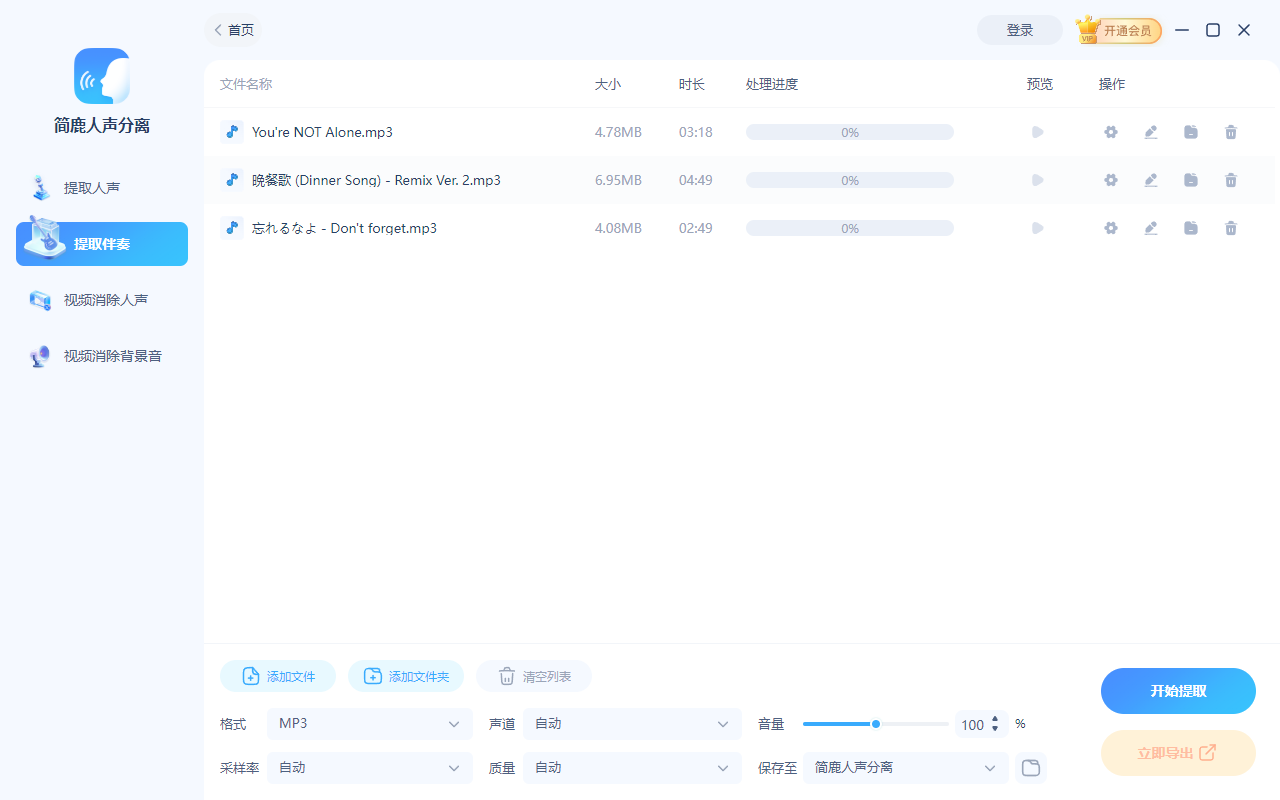
Task: Switch to 提取人声 in sidebar
Action: point(92,188)
